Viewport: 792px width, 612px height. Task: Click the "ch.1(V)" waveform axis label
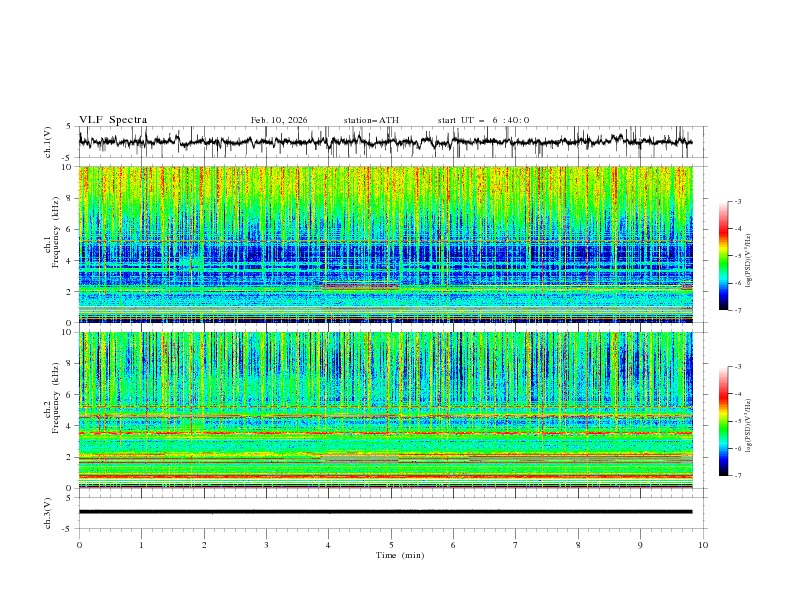click(x=48, y=142)
